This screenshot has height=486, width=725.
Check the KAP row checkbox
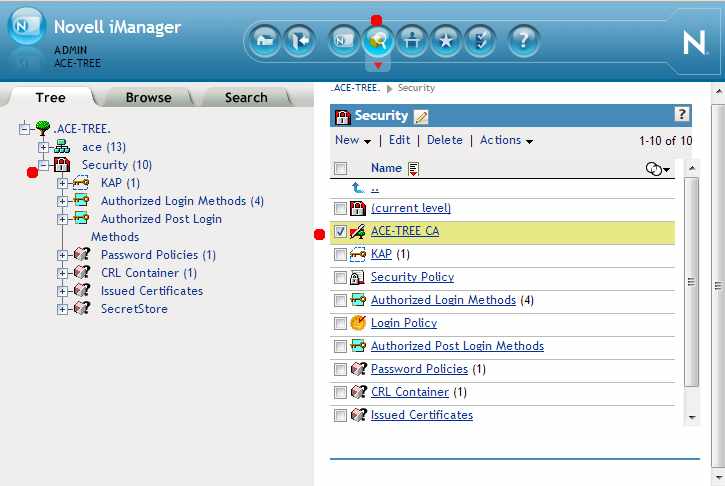tap(340, 254)
